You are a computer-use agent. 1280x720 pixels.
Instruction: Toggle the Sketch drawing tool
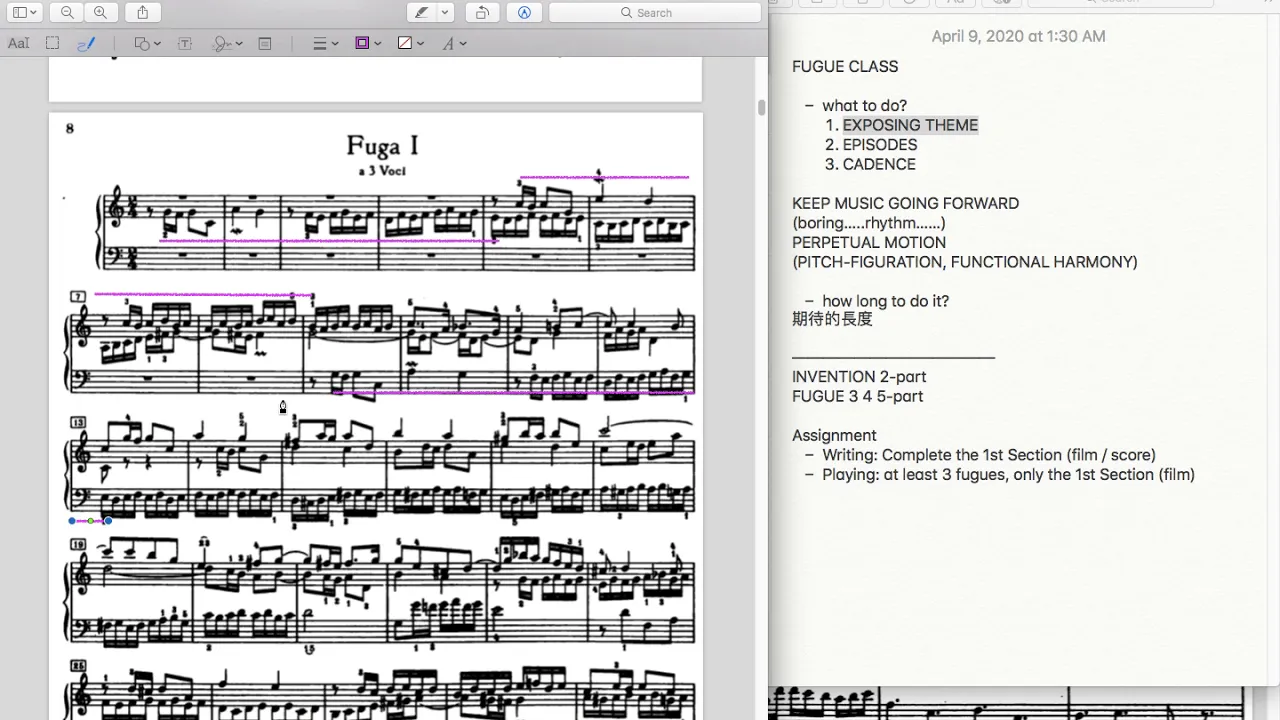pos(86,43)
